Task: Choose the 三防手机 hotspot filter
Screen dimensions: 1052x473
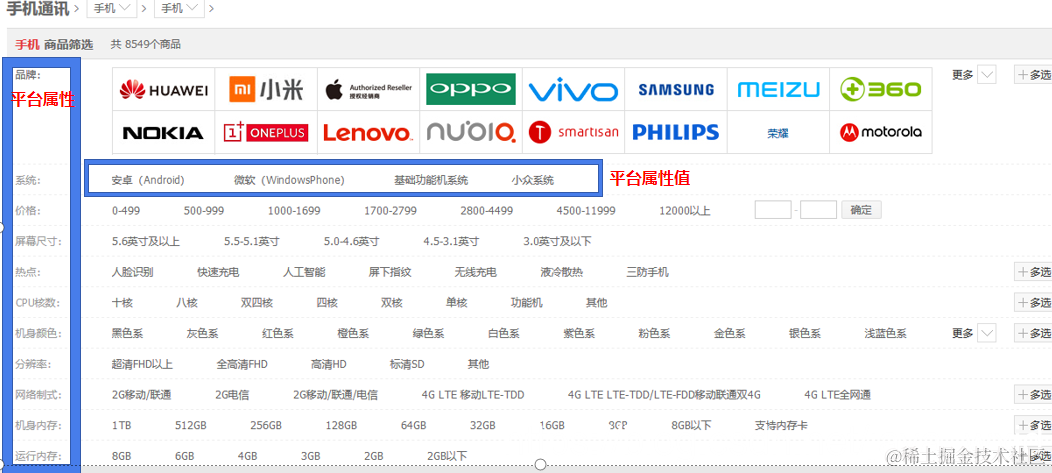Action: coord(647,272)
